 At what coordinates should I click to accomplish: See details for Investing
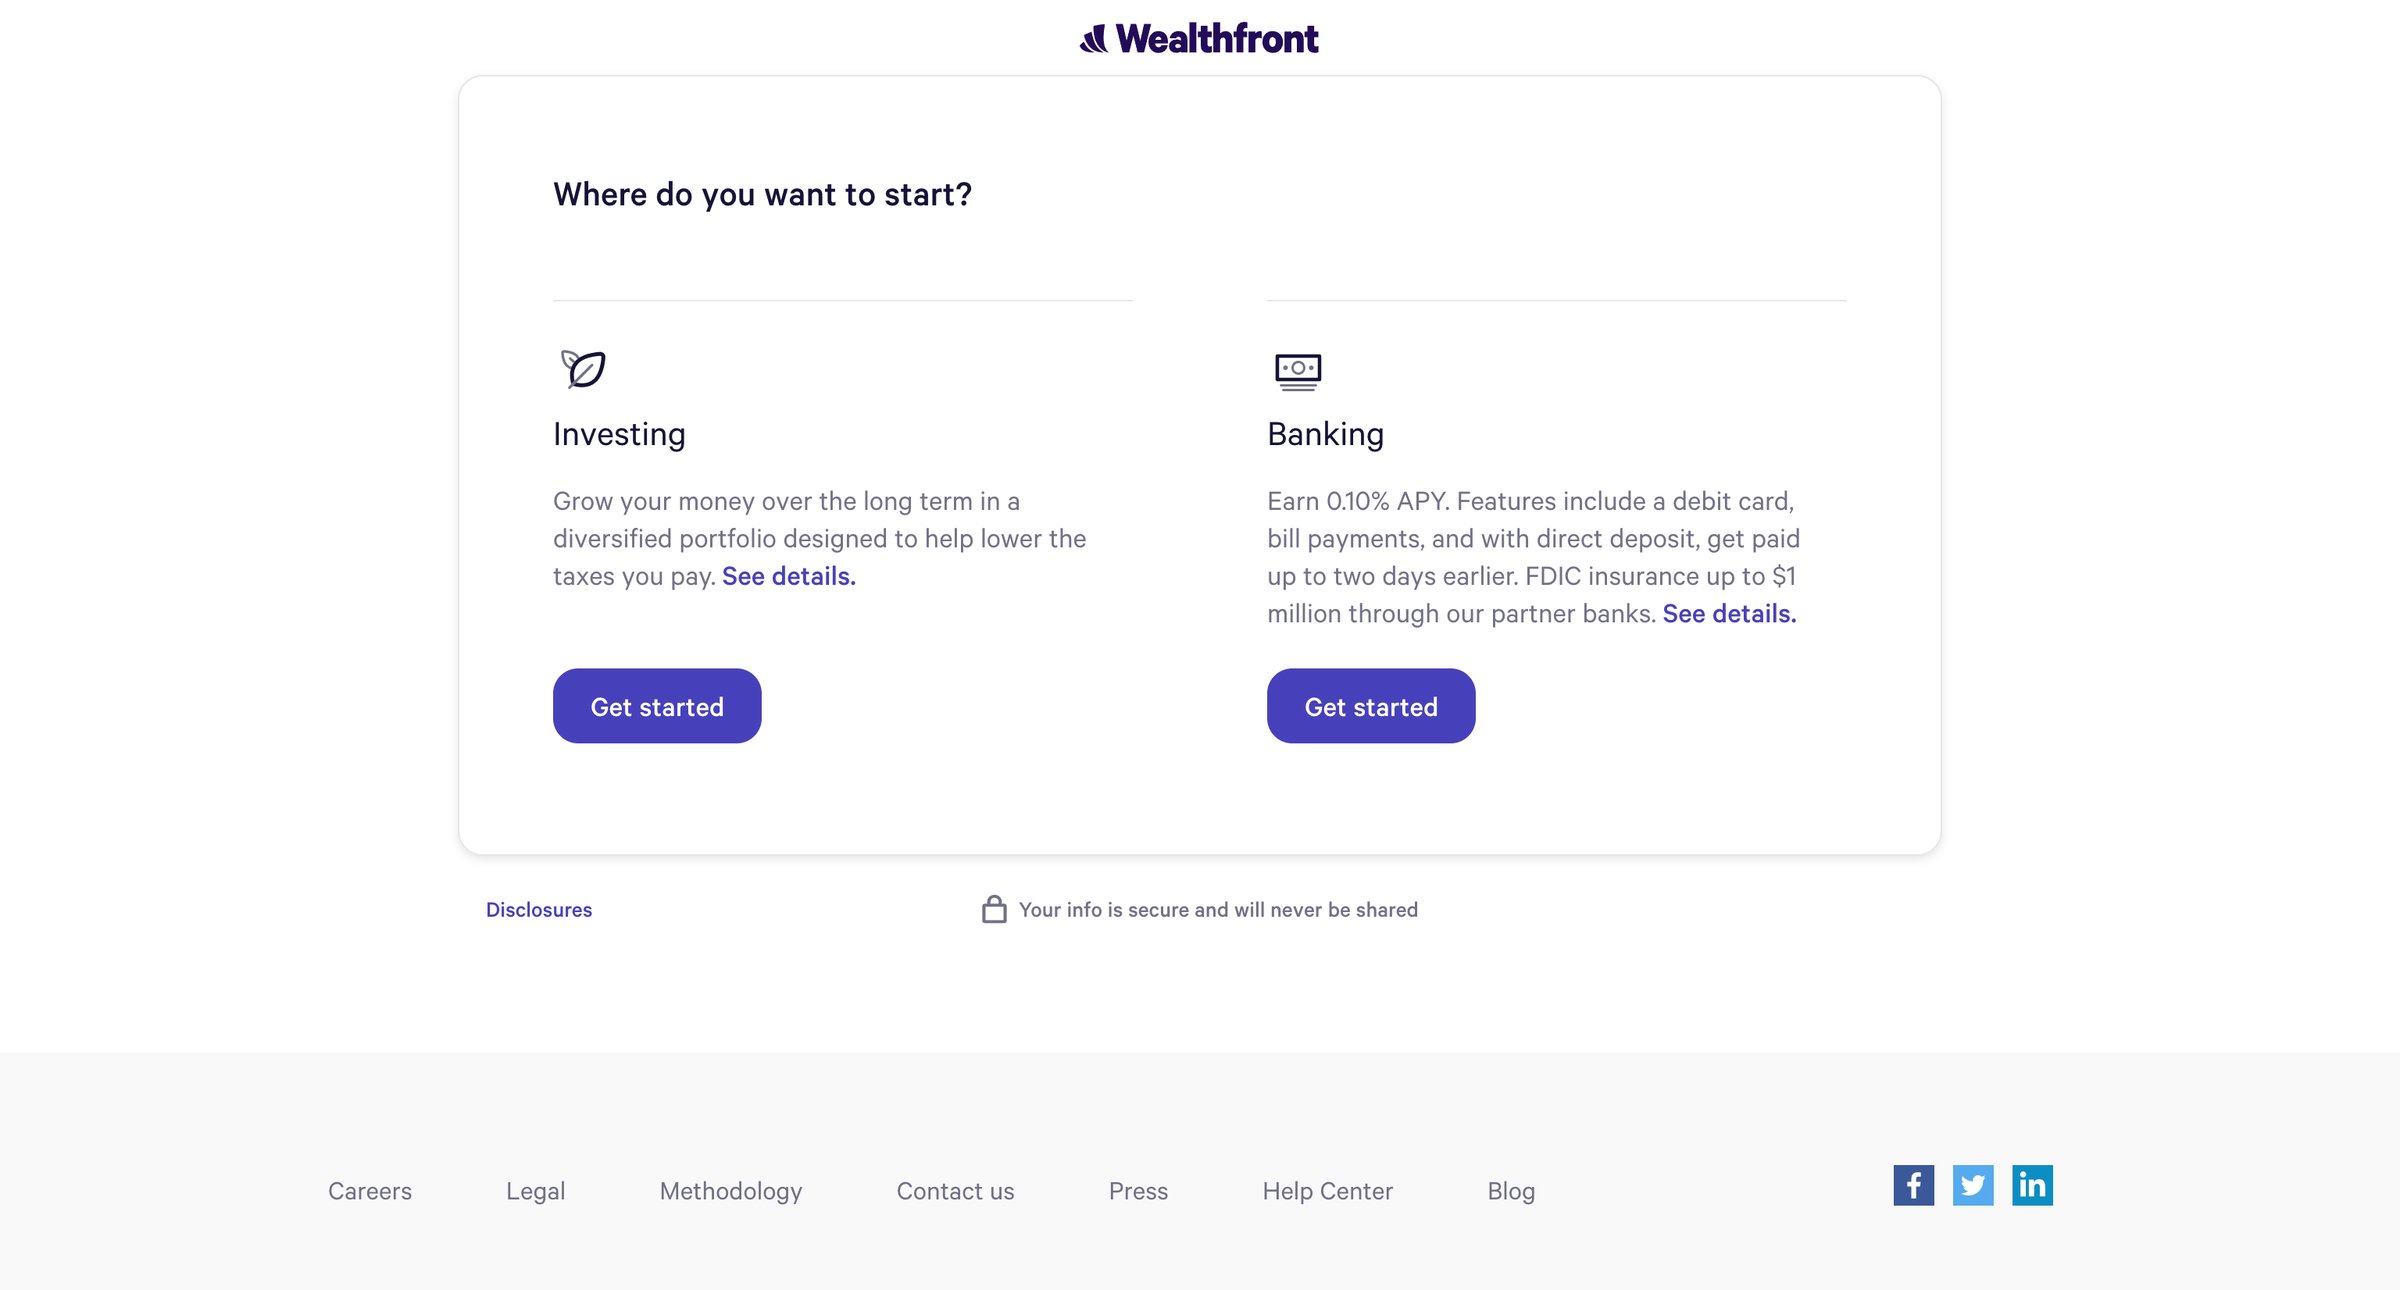coord(789,576)
